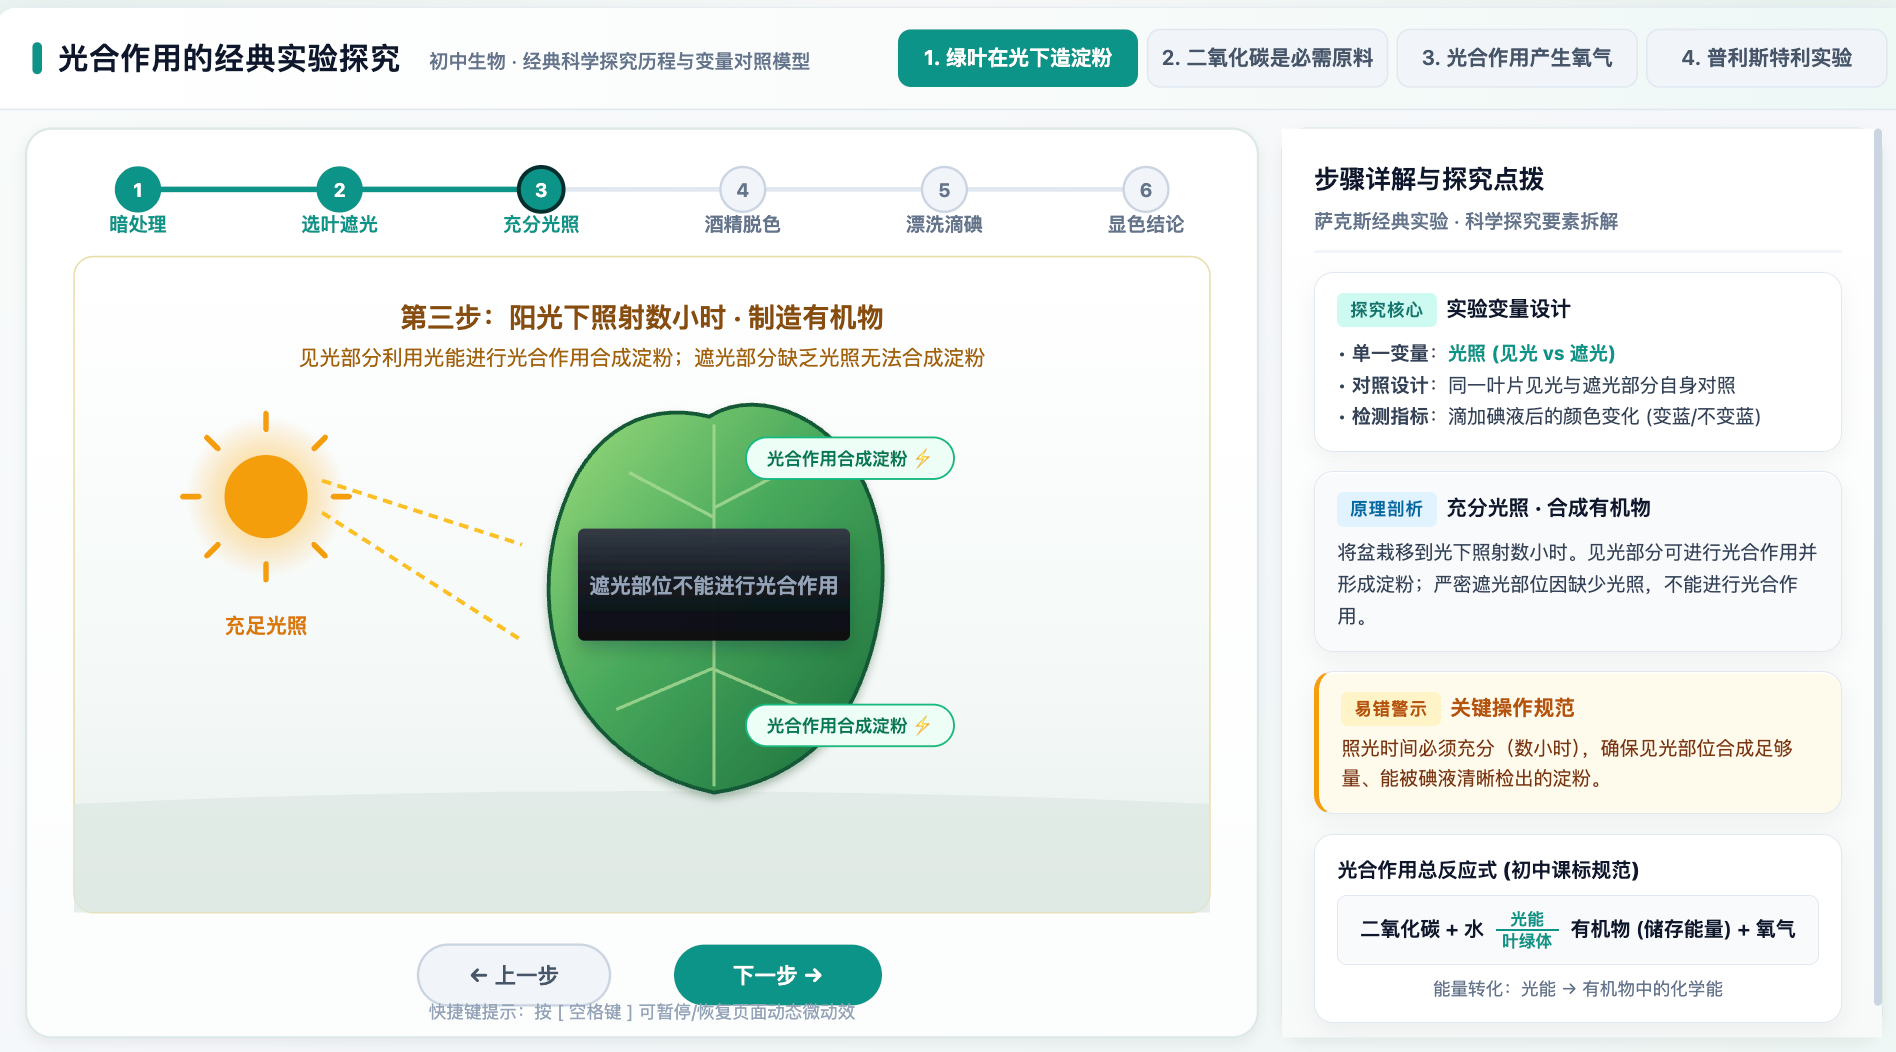Click the 快捷键提示 hint text
1896x1052 pixels.
click(x=642, y=1012)
